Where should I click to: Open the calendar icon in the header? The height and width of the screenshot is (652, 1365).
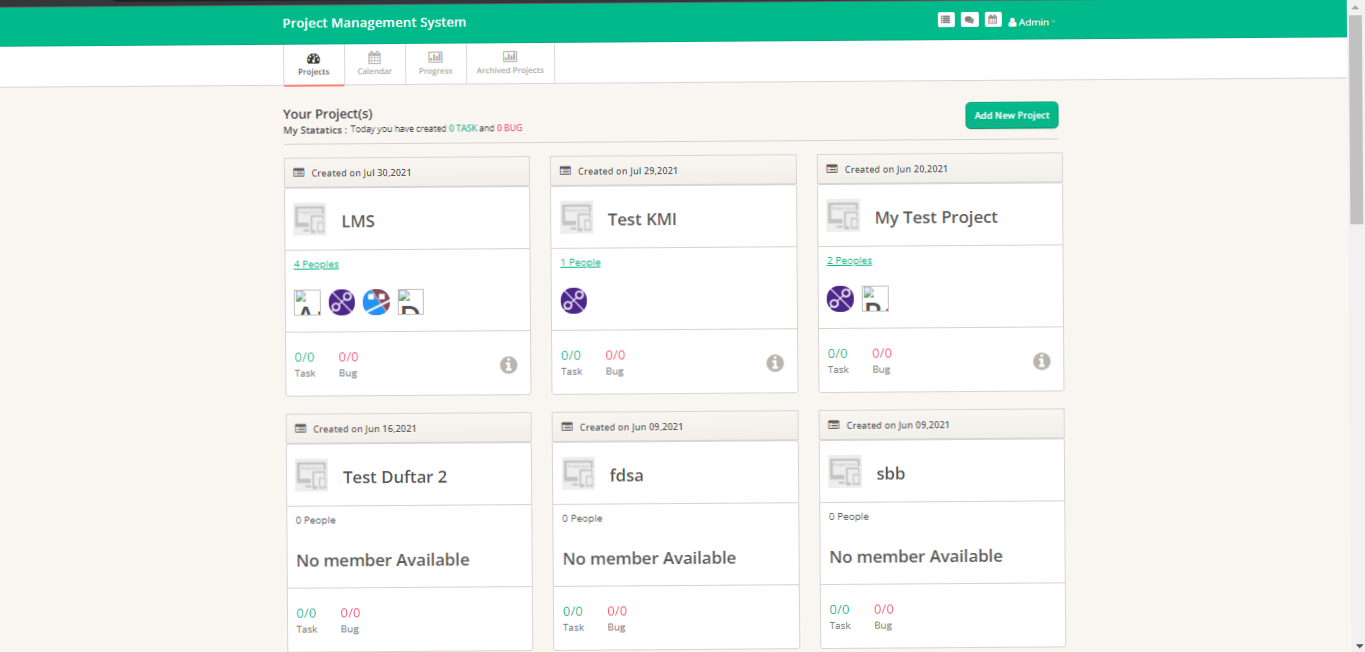tap(993, 19)
